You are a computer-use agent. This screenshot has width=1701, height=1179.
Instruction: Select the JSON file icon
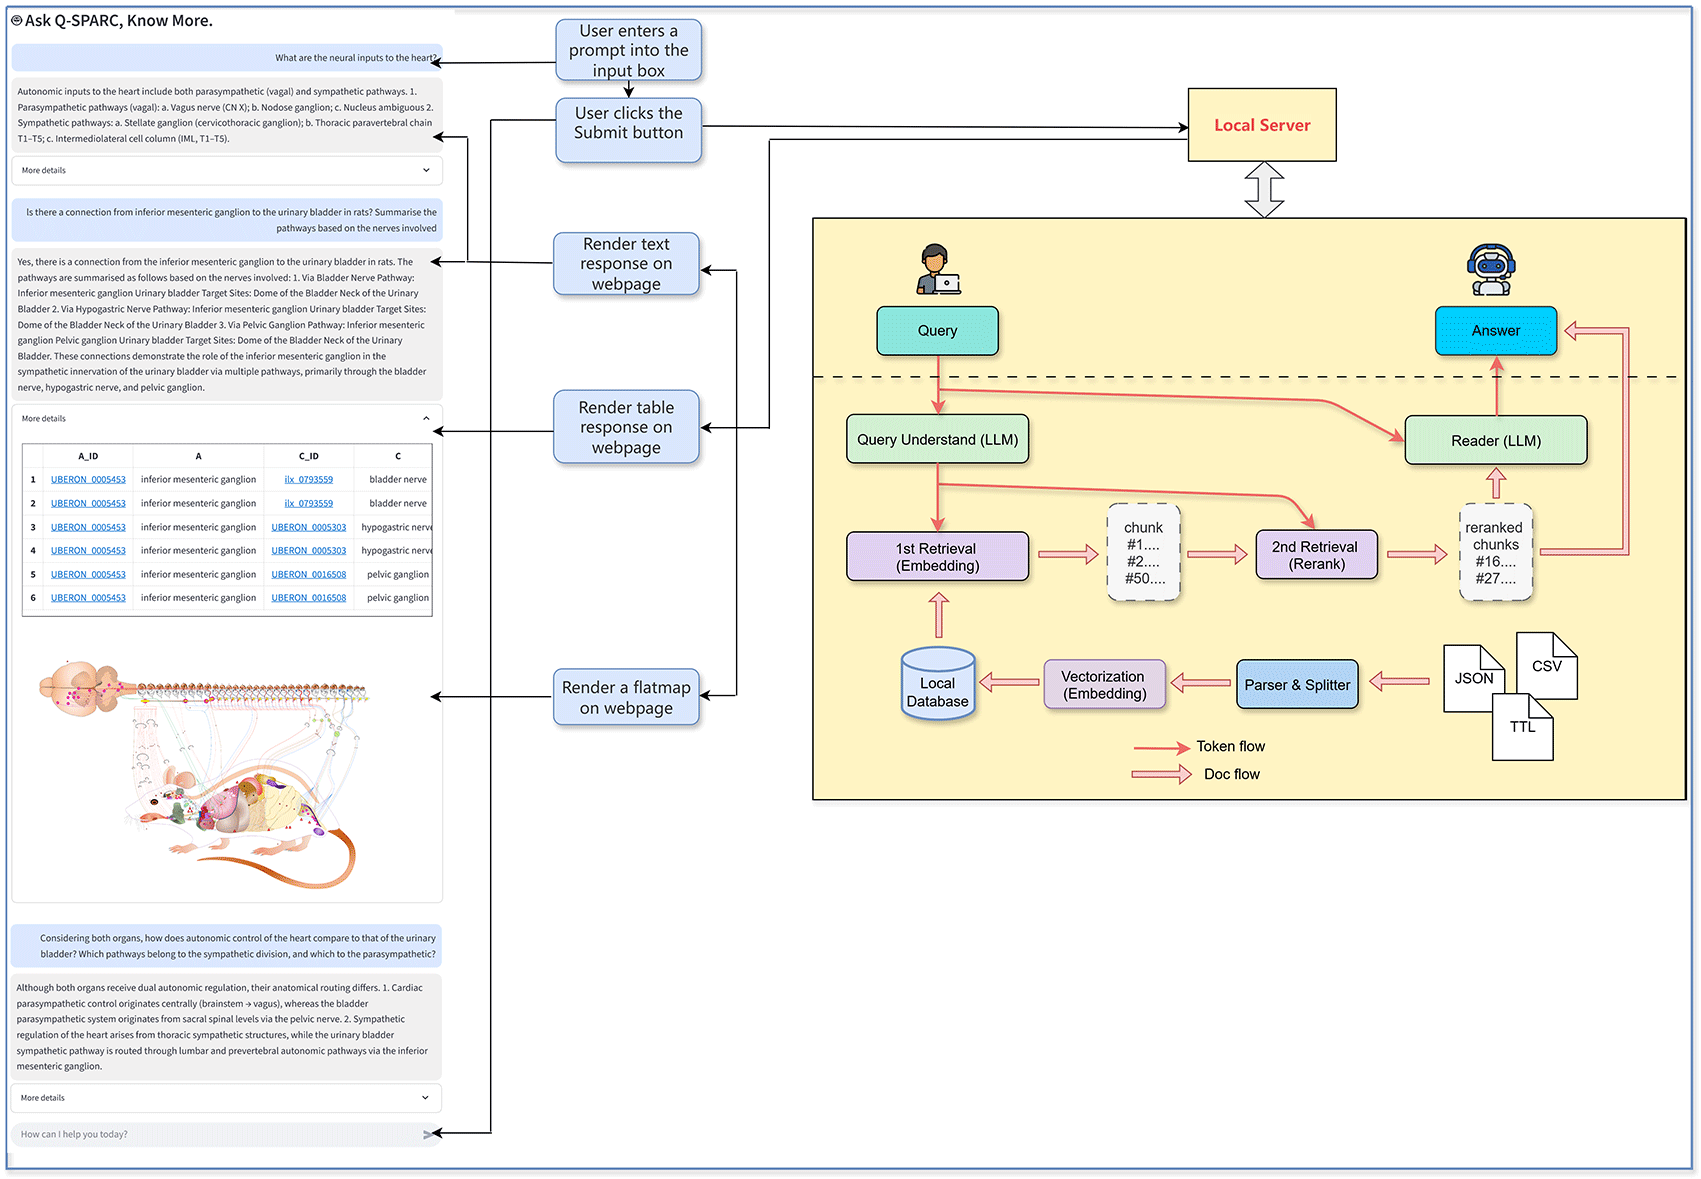[1474, 678]
